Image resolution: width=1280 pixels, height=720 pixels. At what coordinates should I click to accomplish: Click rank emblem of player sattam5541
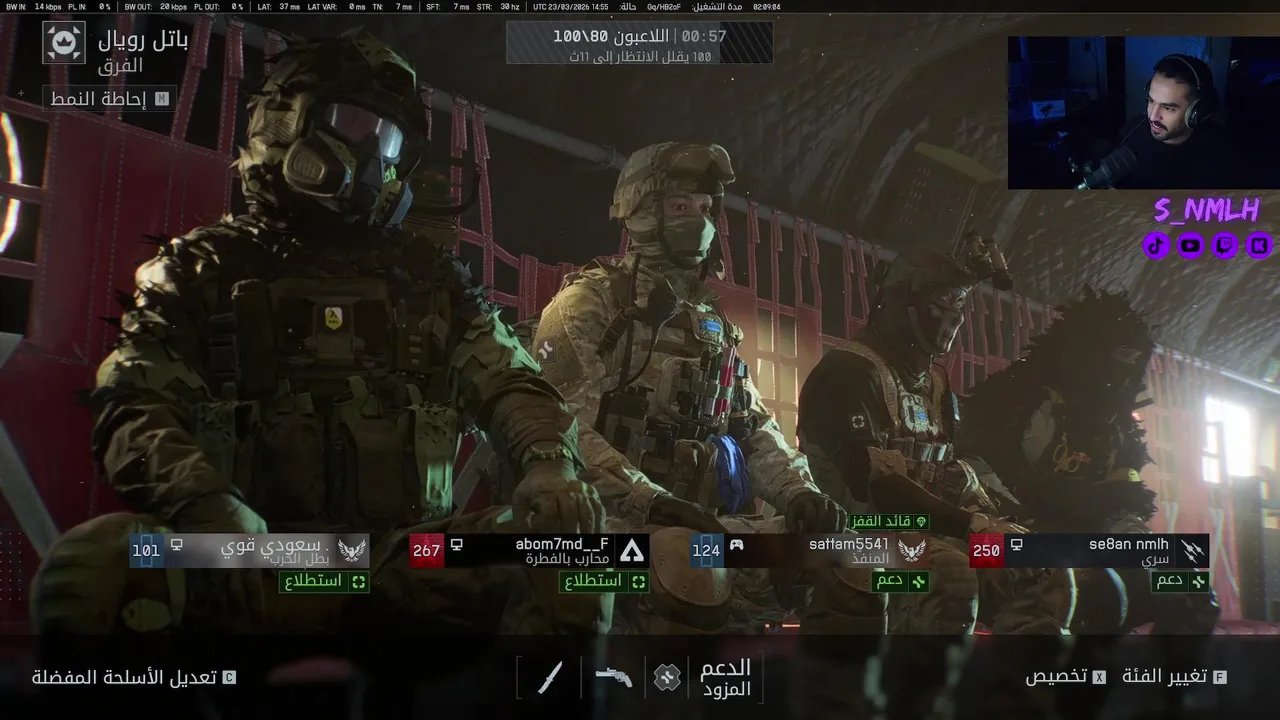[911, 550]
